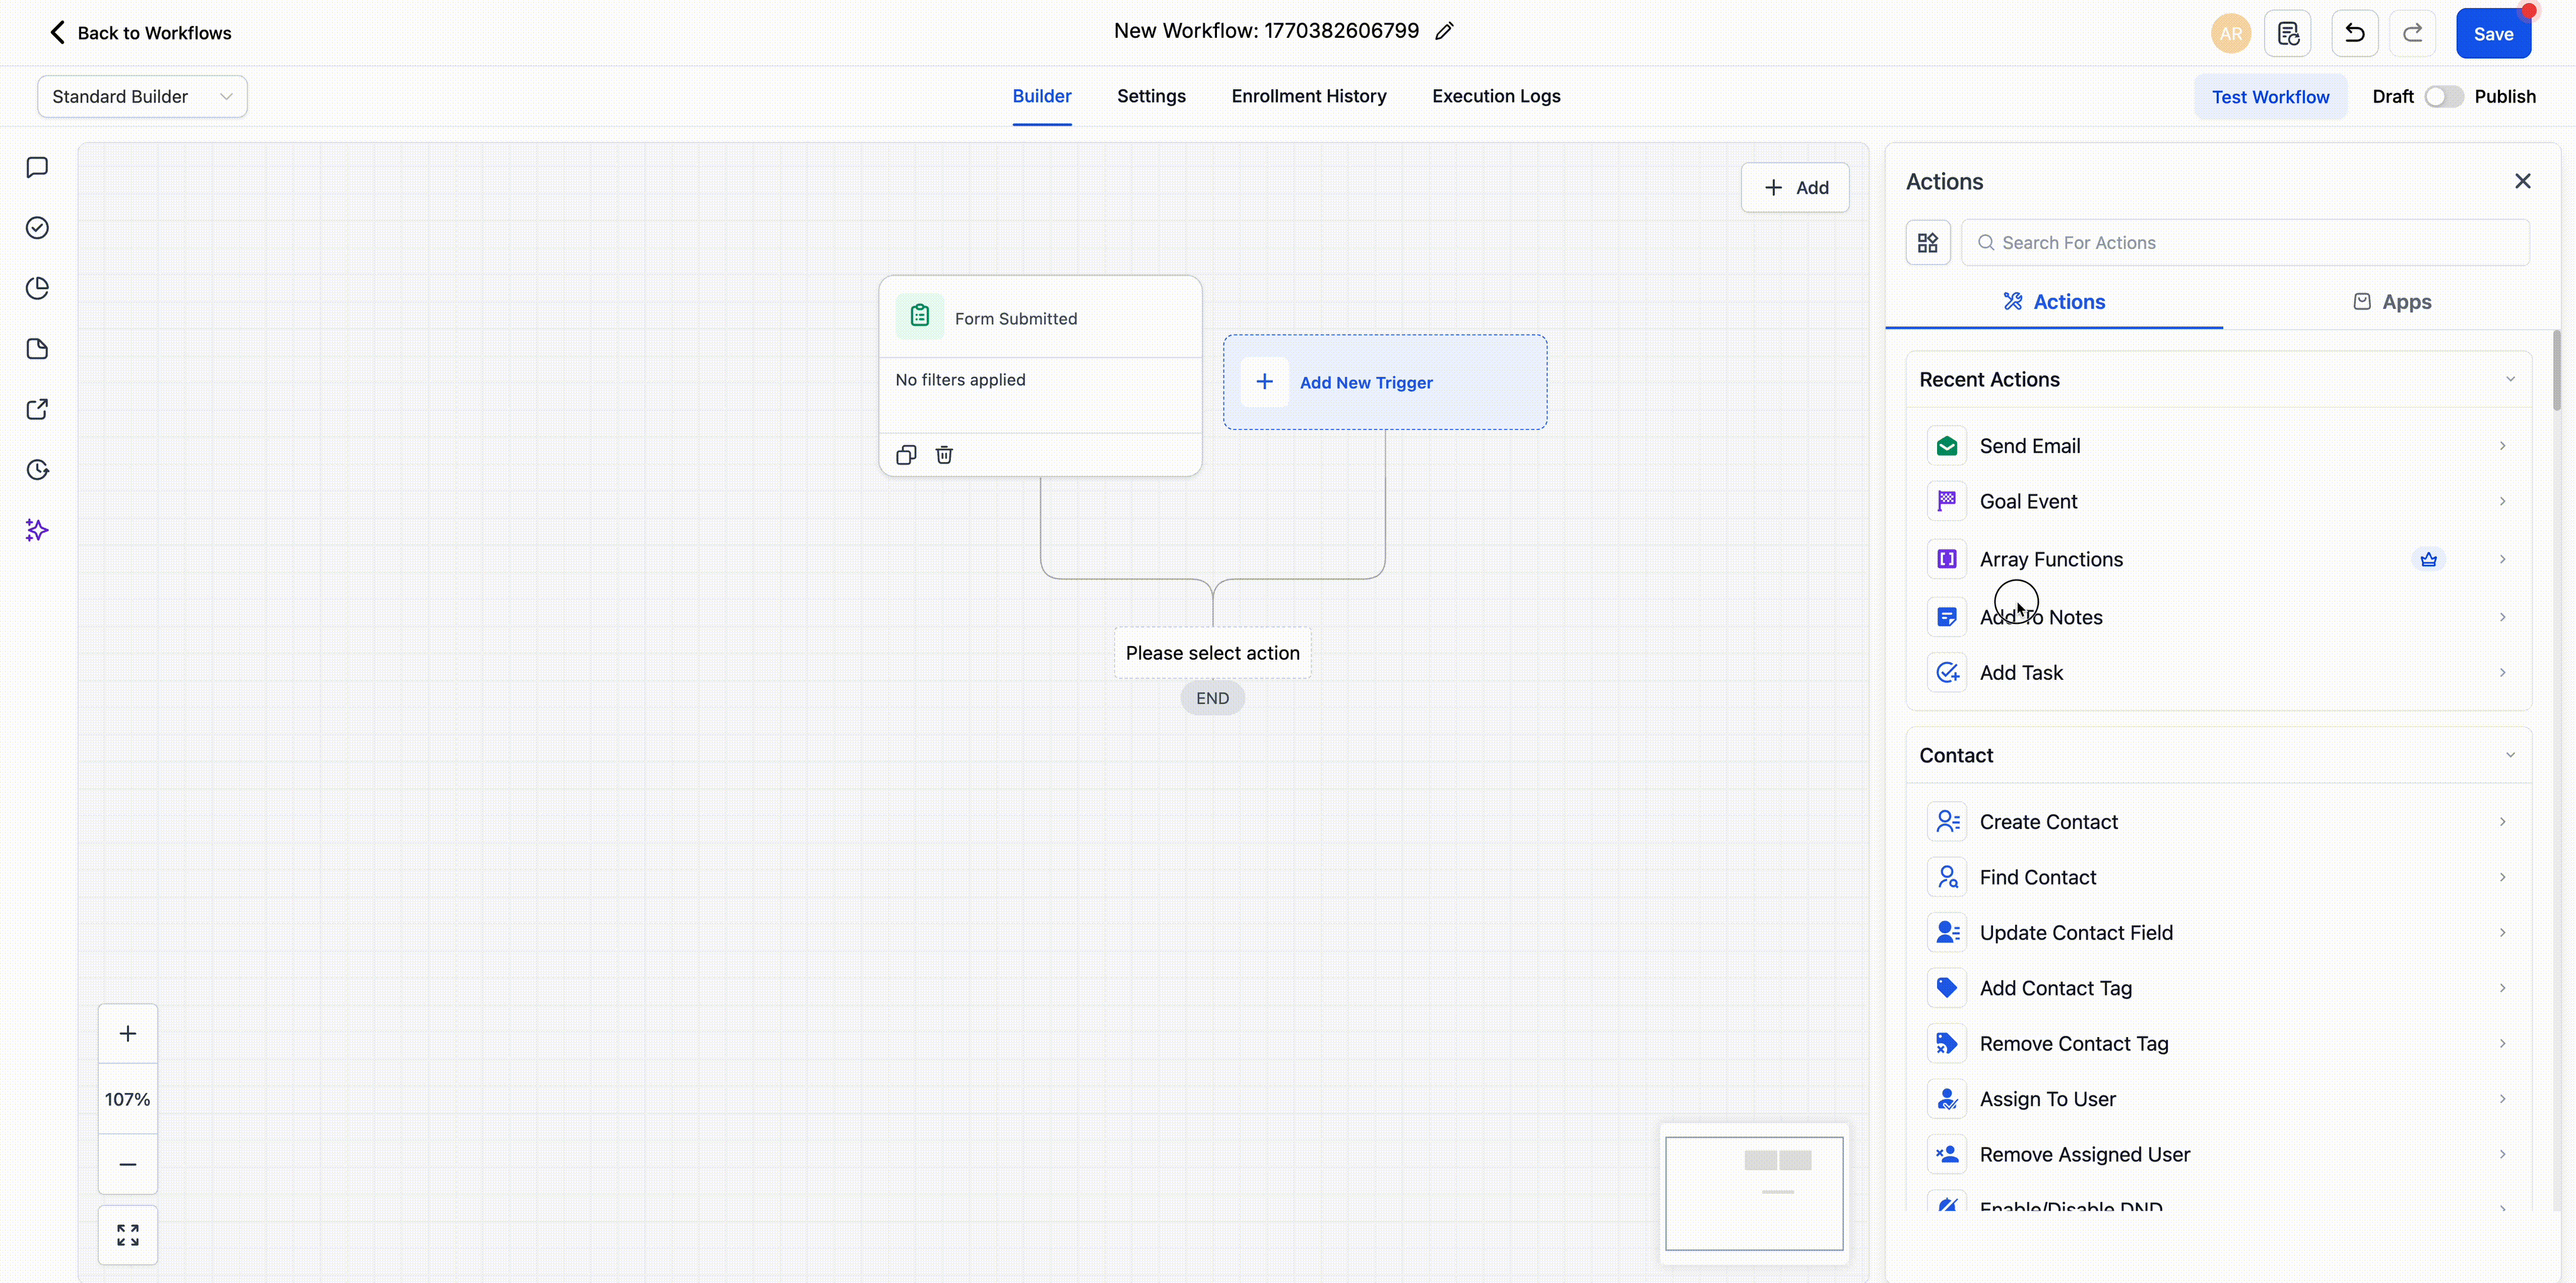Switch to the Apps tab
This screenshot has height=1283, width=2576.
click(x=2392, y=302)
